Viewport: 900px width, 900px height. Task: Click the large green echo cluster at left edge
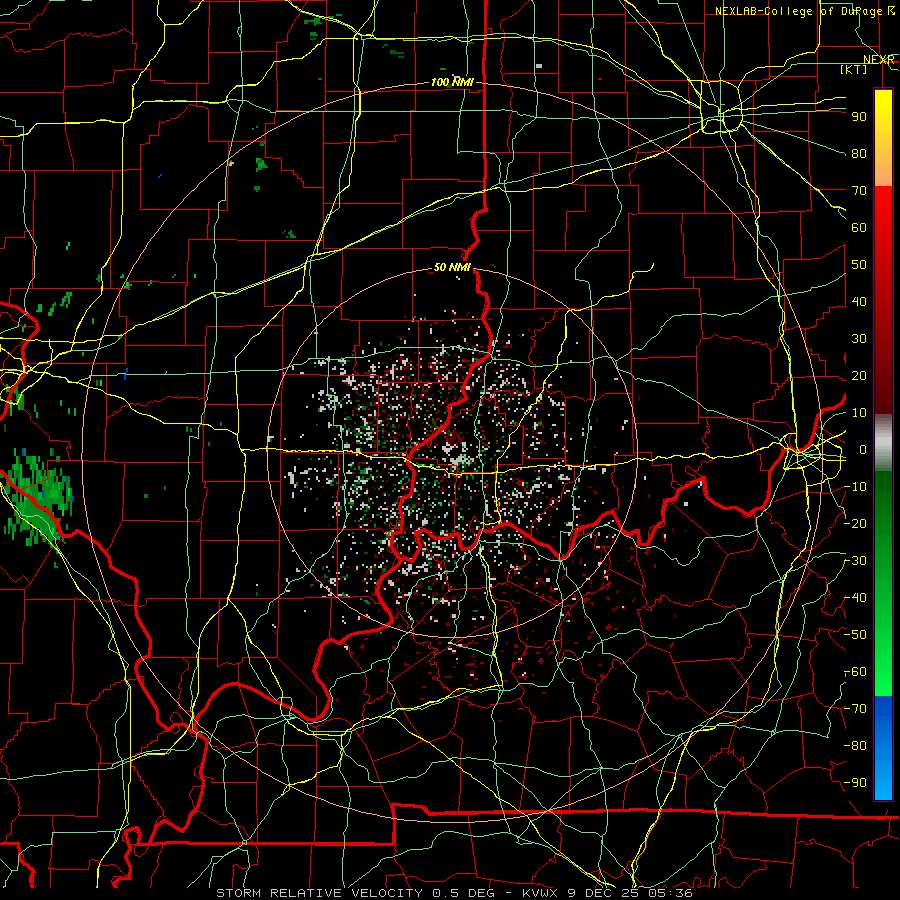click(x=39, y=498)
